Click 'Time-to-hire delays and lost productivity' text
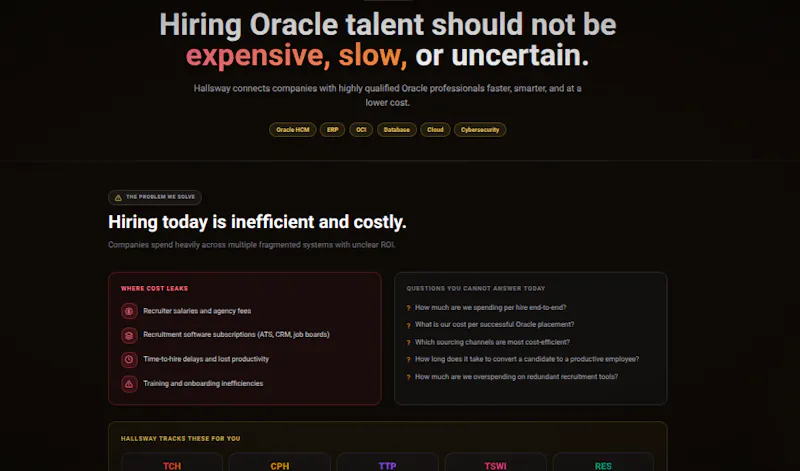The width and height of the screenshot is (800, 471). click(x=206, y=359)
